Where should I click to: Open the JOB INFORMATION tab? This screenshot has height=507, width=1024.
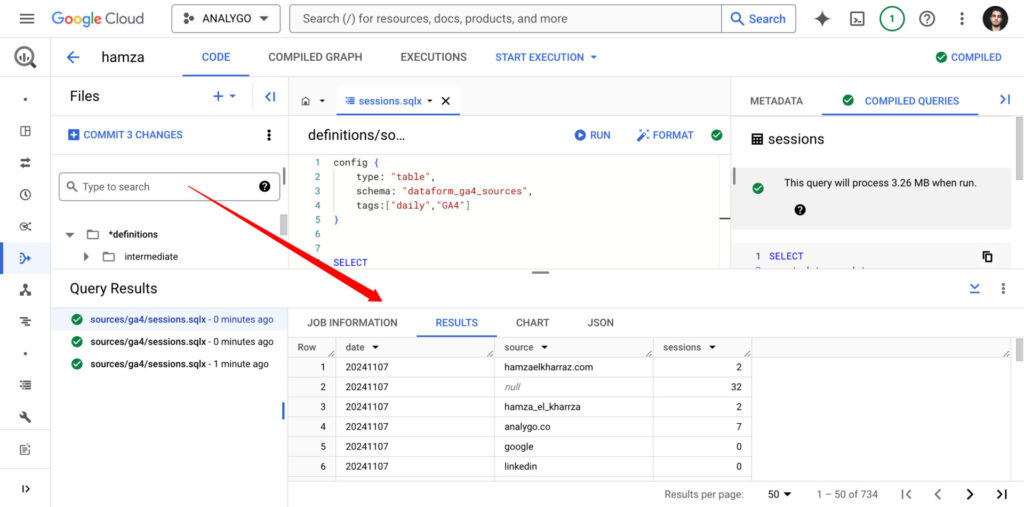pos(352,323)
